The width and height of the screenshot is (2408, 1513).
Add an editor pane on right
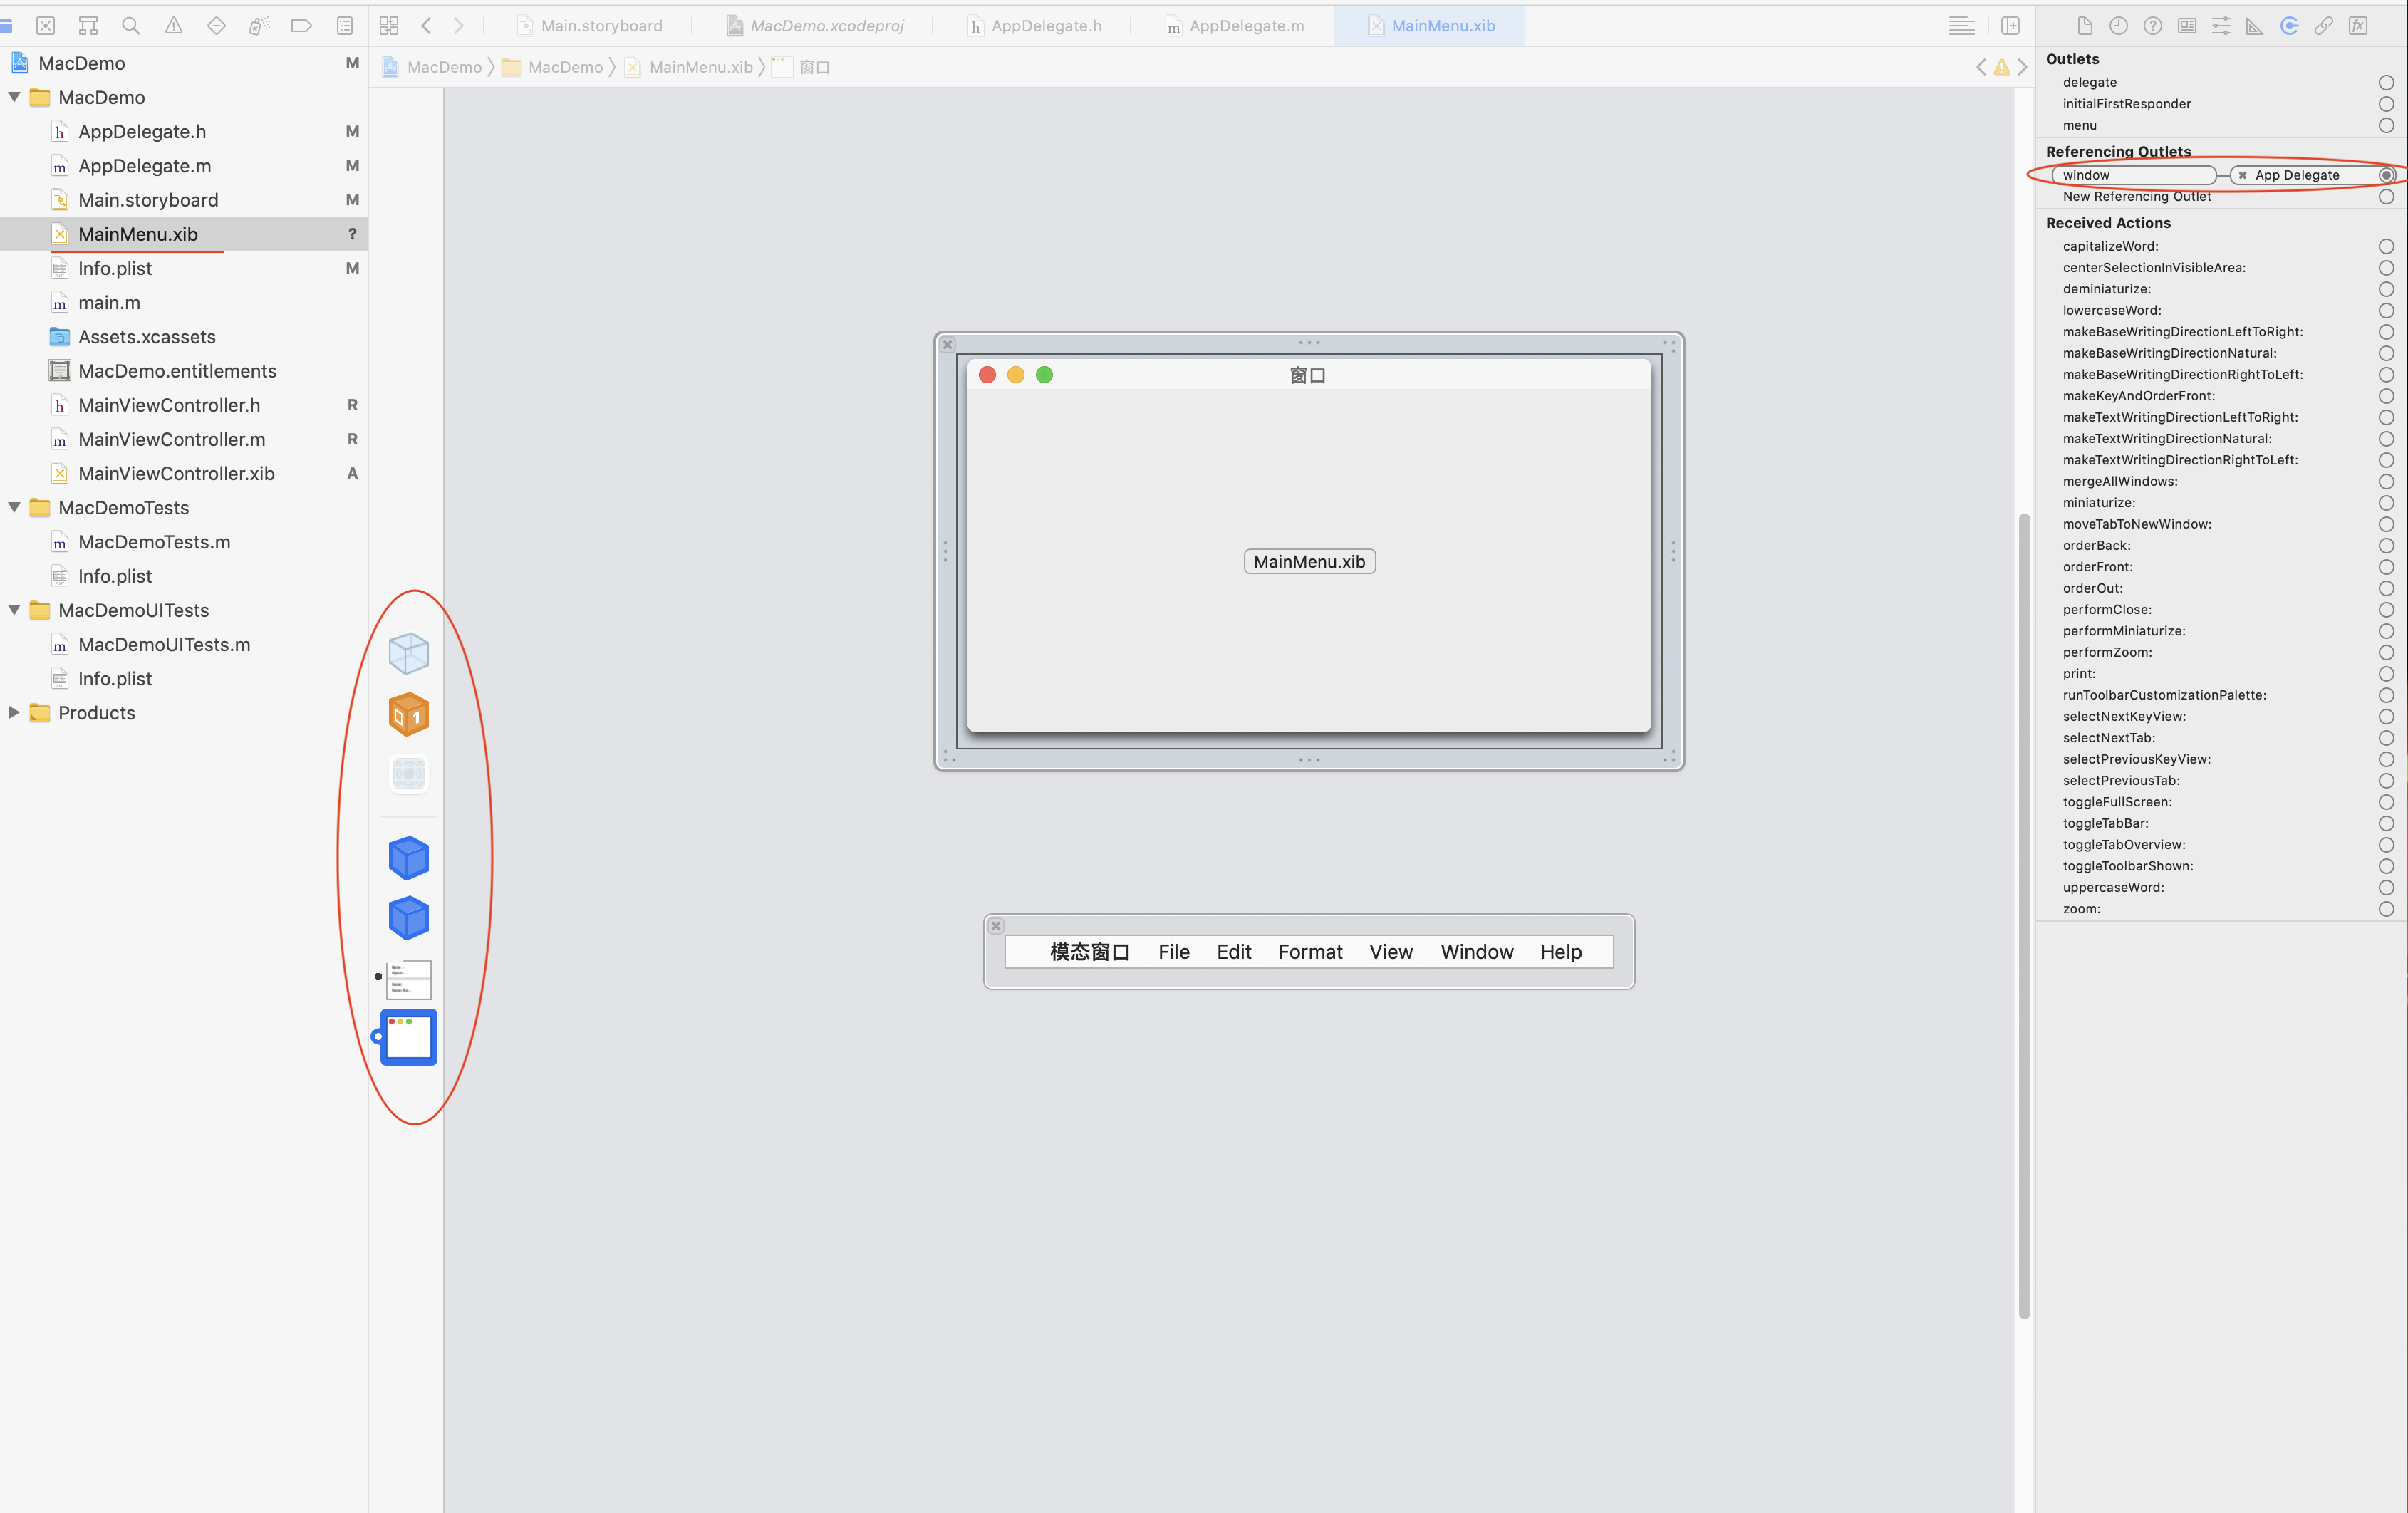tap(2010, 26)
